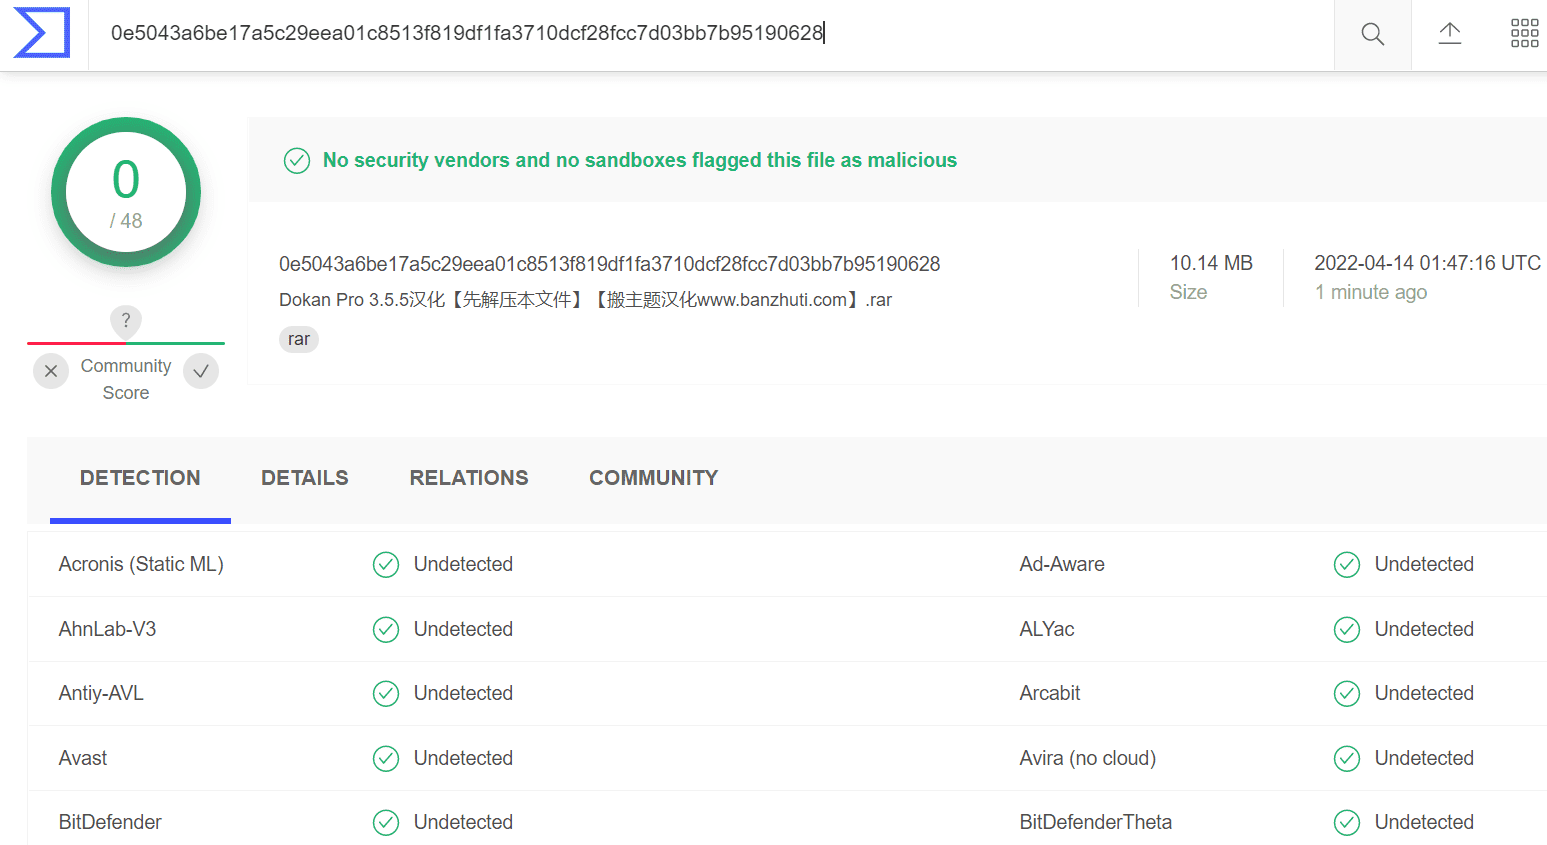This screenshot has width=1547, height=845.
Task: Select the file hash text below the banner
Action: 609,264
